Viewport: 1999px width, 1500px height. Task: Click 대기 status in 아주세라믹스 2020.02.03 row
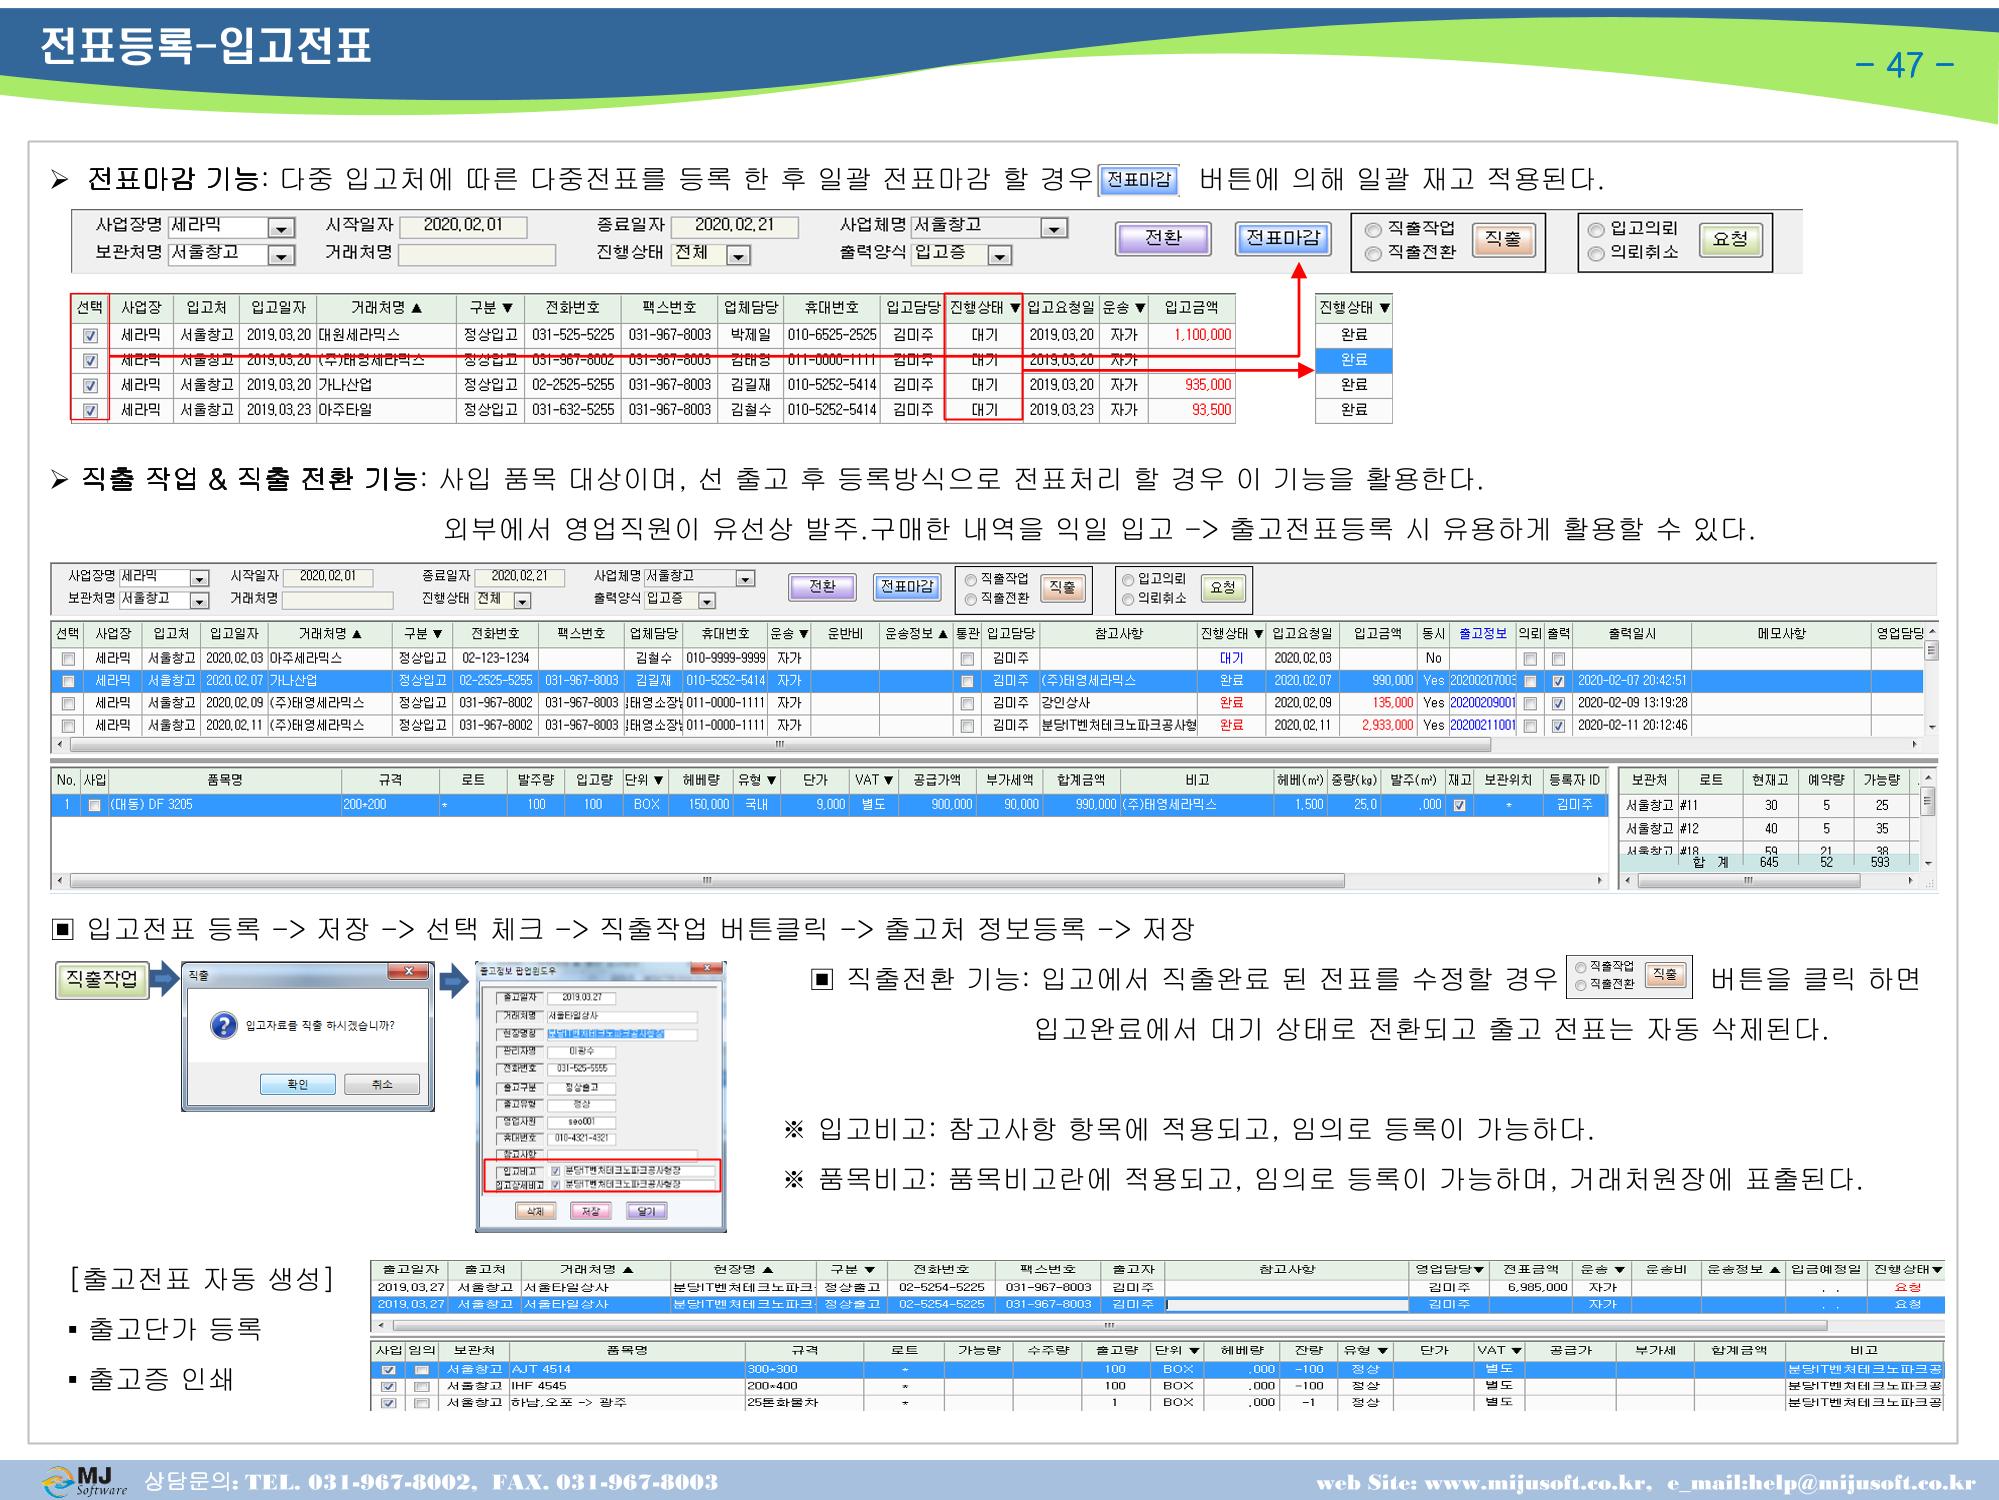click(1232, 659)
